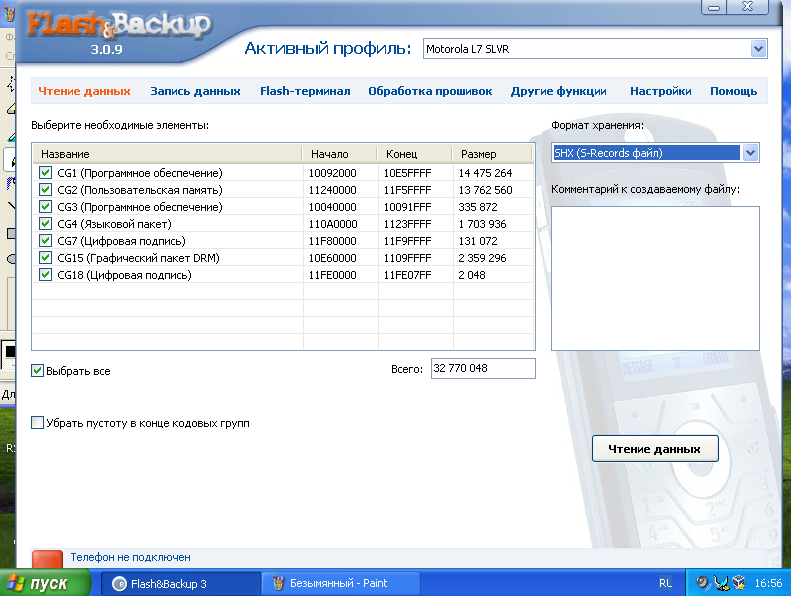Uncheck CG3 (Программное обеспечение) checkbox
The height and width of the screenshot is (596, 791).
pyautogui.click(x=45, y=207)
